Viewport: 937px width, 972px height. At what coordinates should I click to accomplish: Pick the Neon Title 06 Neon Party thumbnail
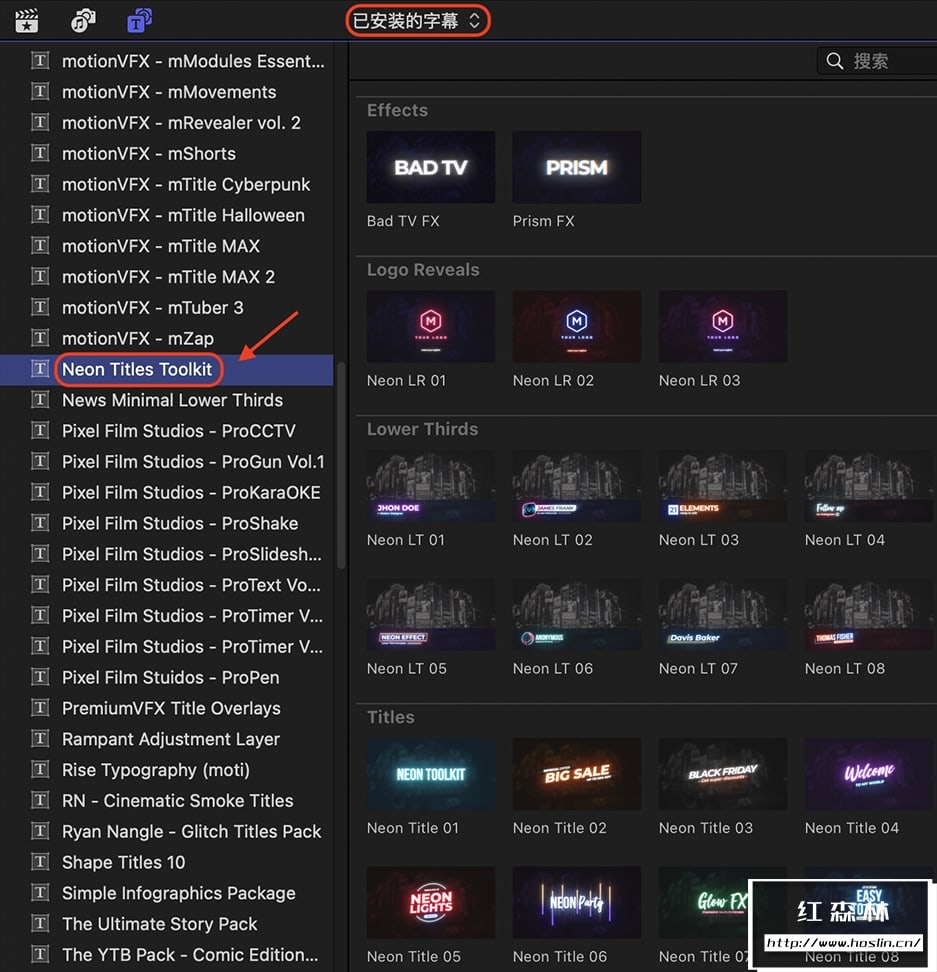[x=576, y=903]
